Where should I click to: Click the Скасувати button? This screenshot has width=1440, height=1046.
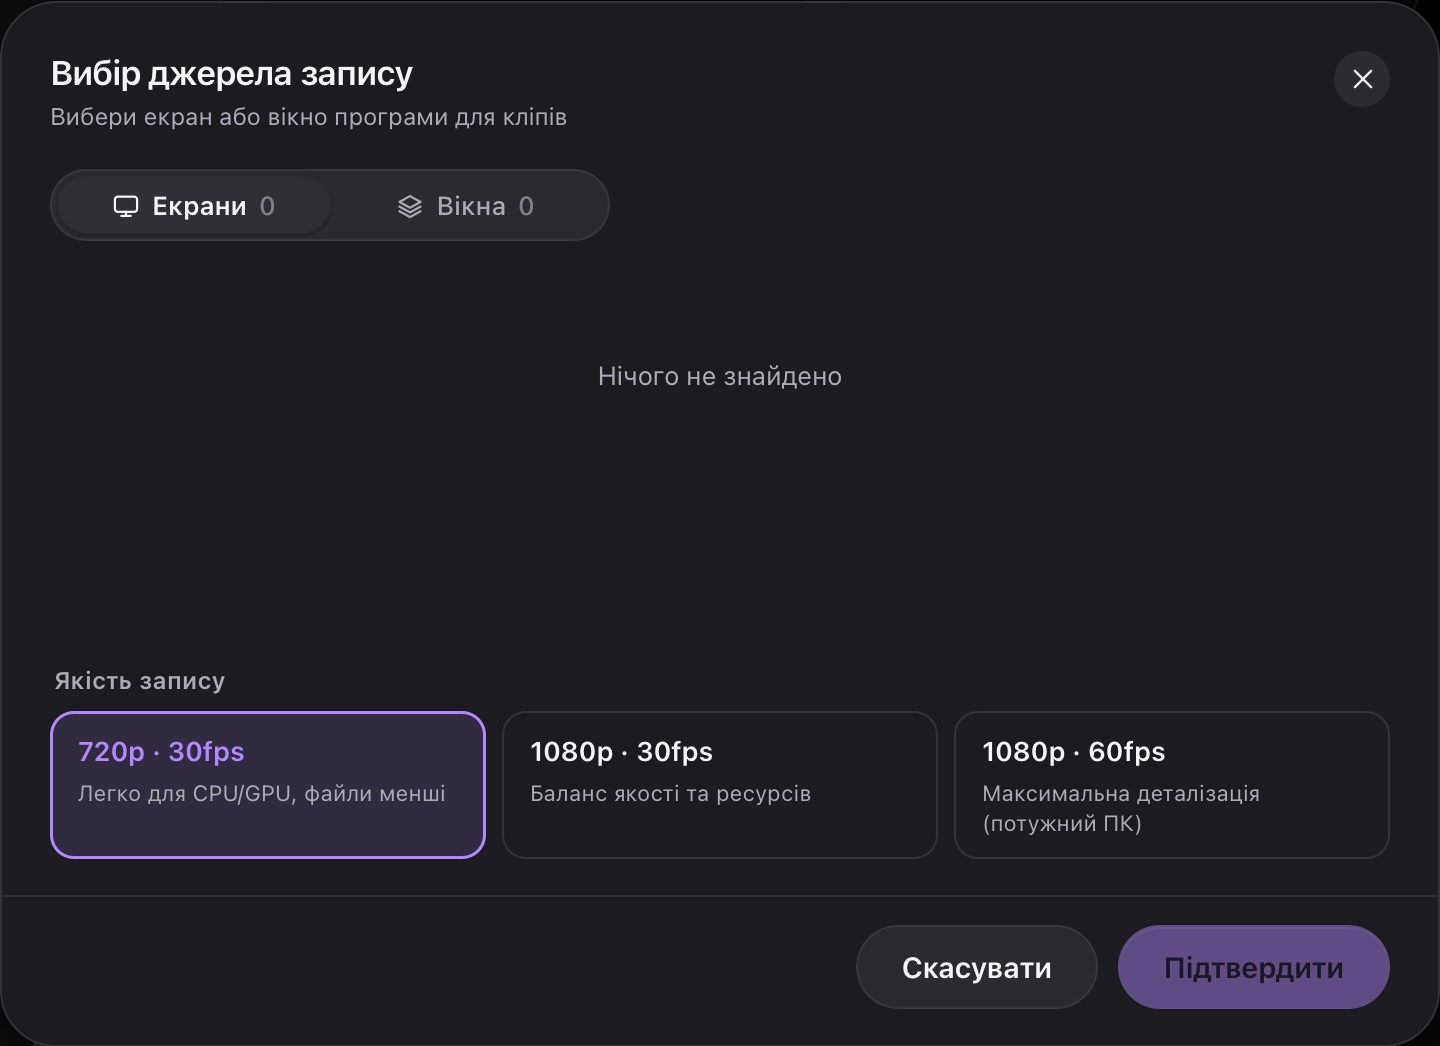coord(977,967)
